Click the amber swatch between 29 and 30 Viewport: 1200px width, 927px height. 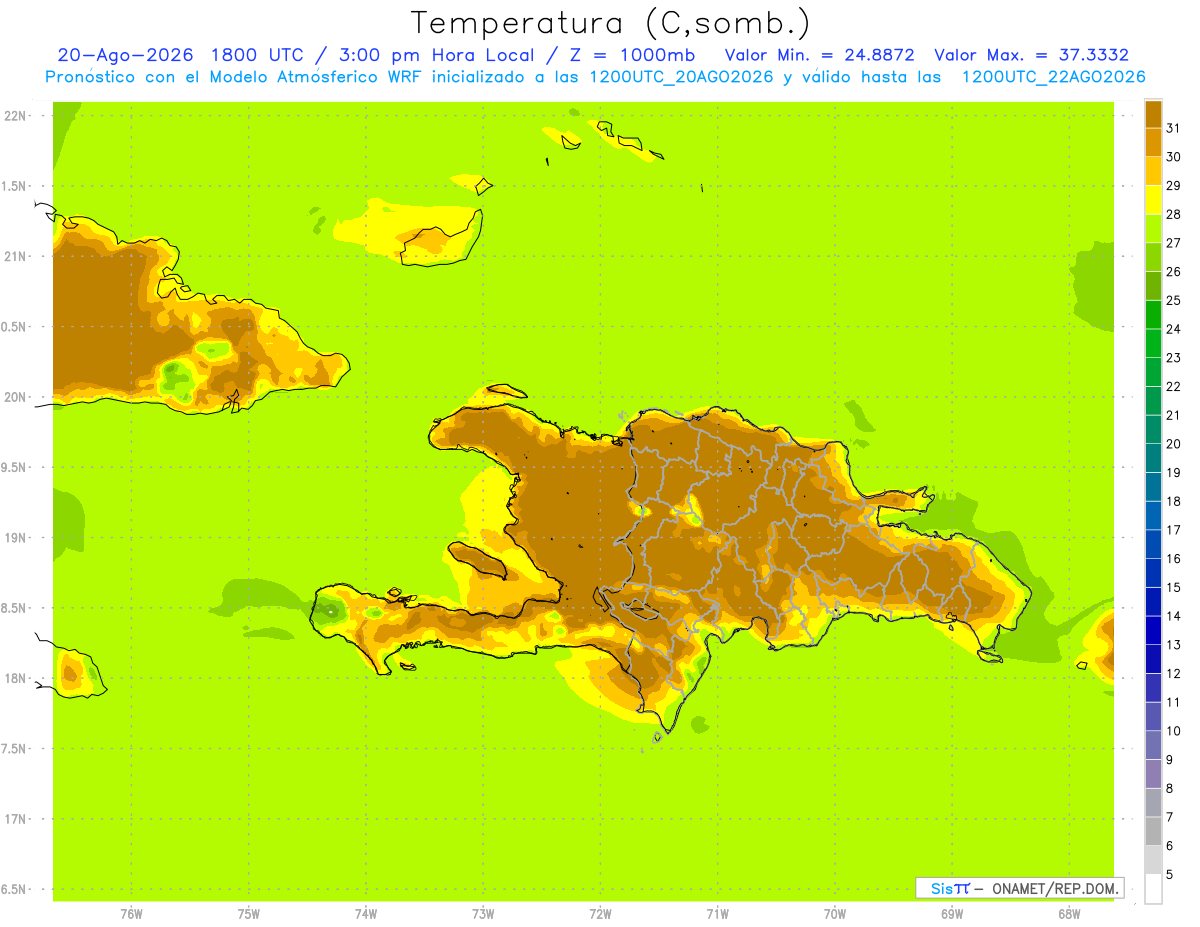point(1153,171)
